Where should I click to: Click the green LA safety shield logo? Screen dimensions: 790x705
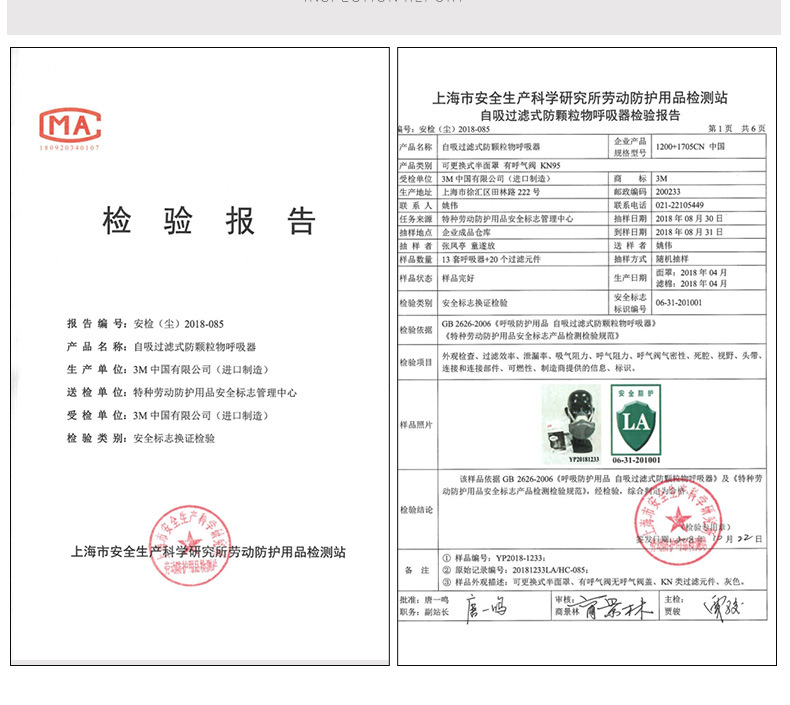[635, 419]
